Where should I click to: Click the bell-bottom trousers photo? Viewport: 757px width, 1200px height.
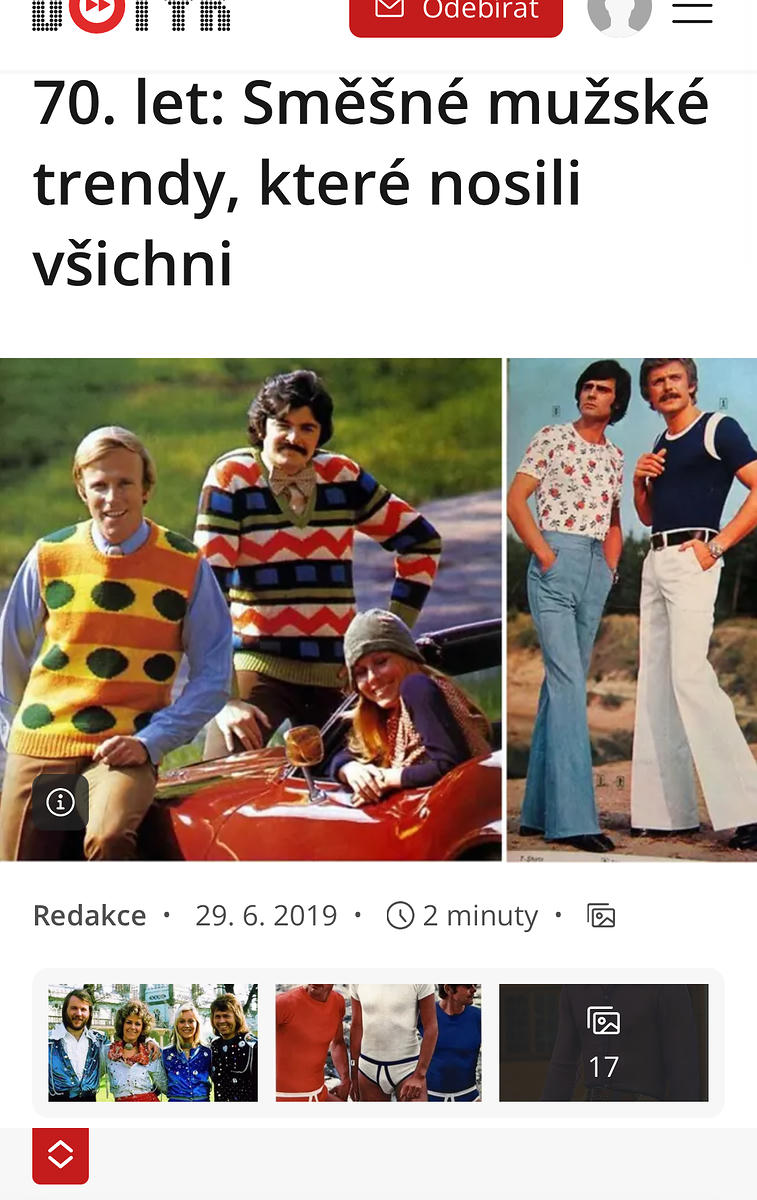point(632,610)
